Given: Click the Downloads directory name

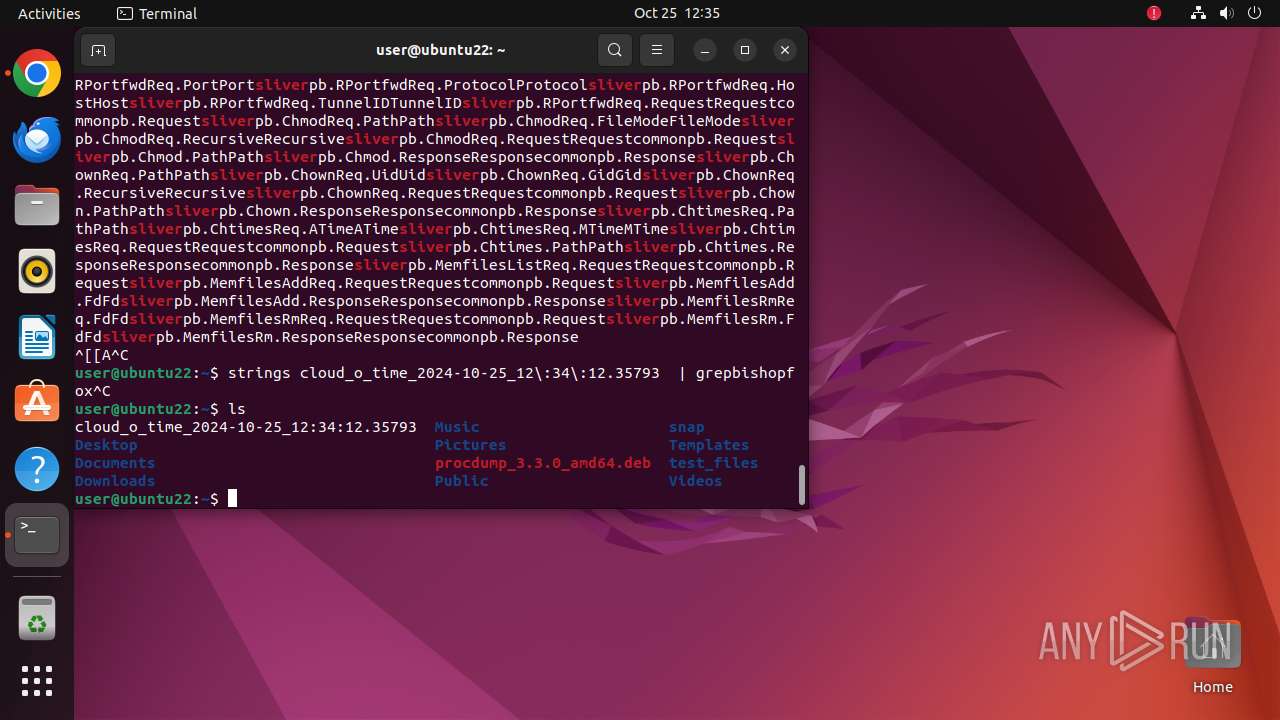Looking at the screenshot, I should pyautogui.click(x=115, y=481).
